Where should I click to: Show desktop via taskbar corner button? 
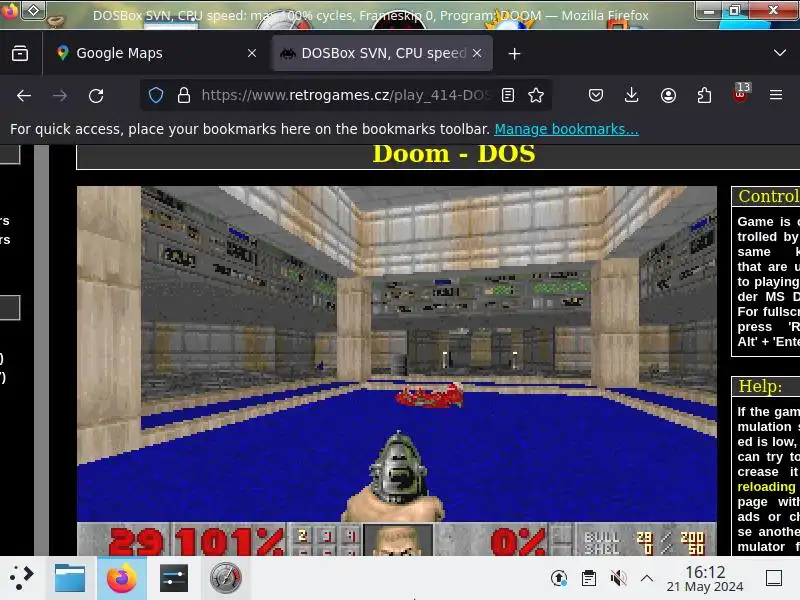(774, 578)
